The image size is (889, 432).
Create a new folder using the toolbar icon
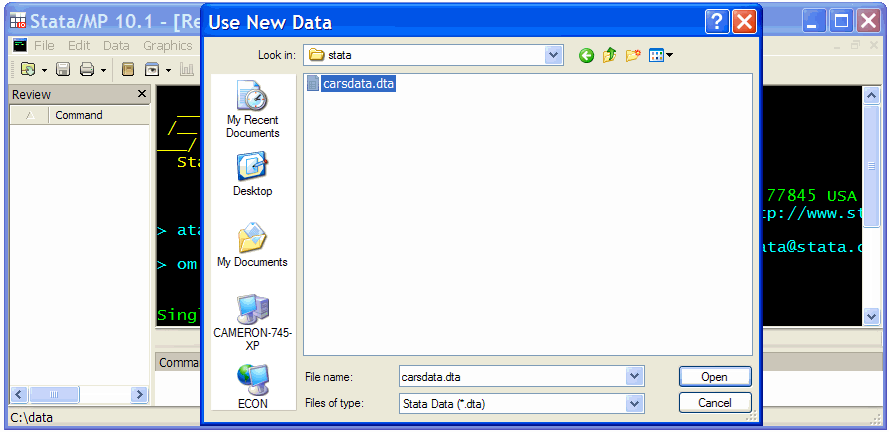tap(632, 56)
